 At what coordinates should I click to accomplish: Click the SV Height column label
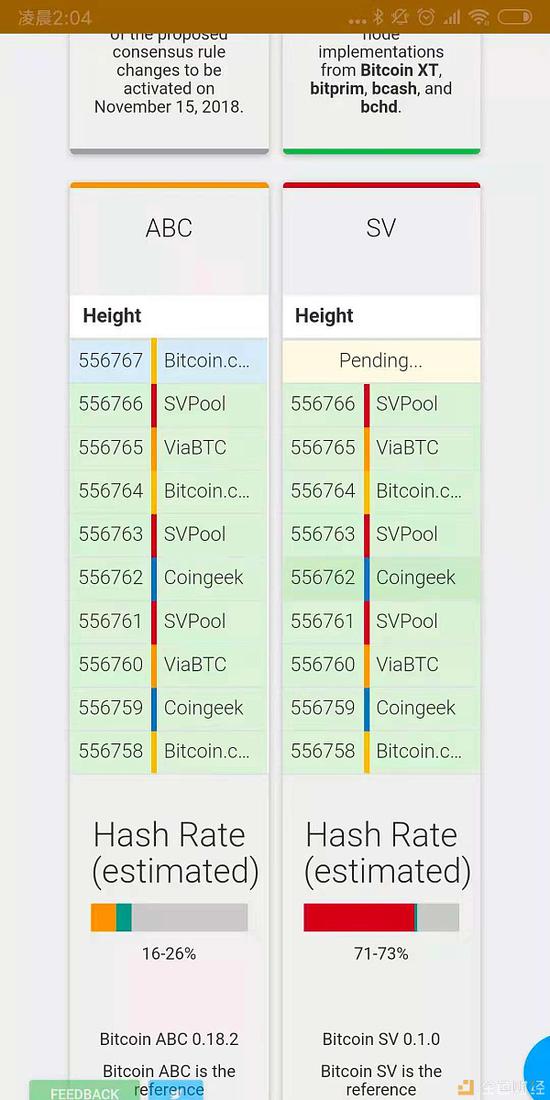tap(324, 316)
